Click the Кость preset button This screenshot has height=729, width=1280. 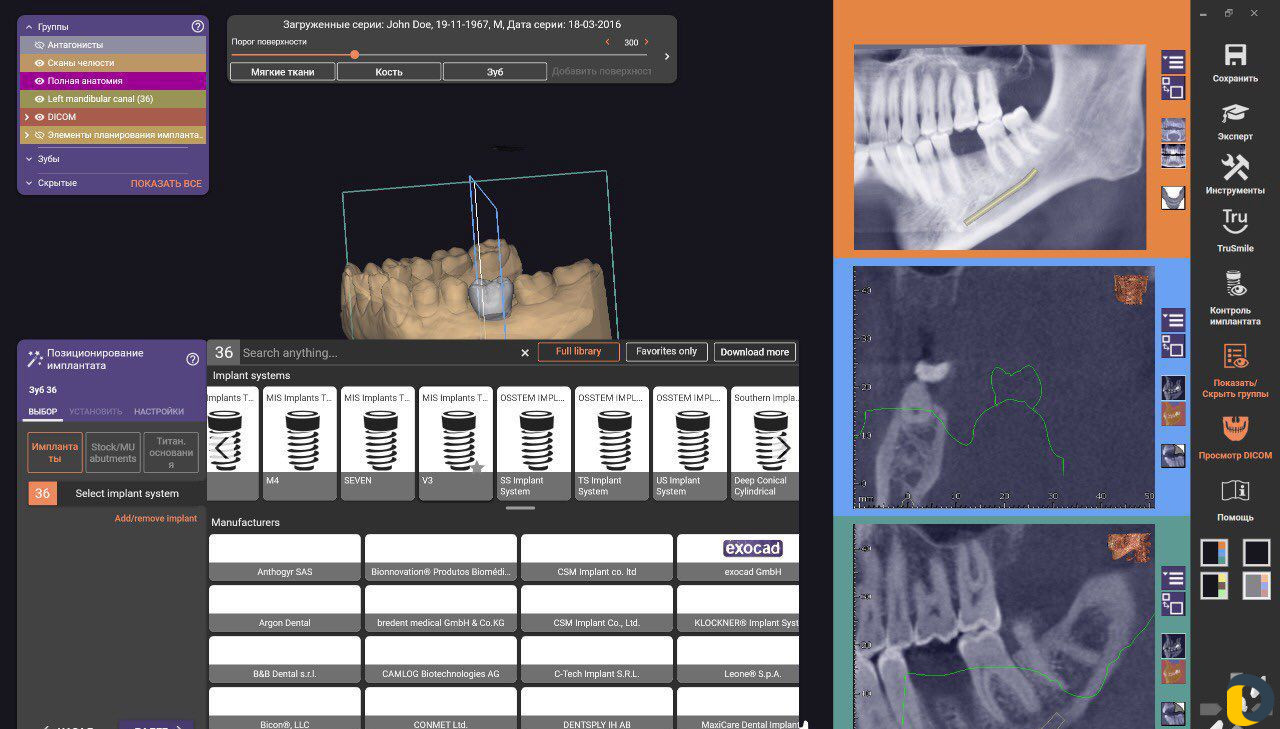coord(389,72)
